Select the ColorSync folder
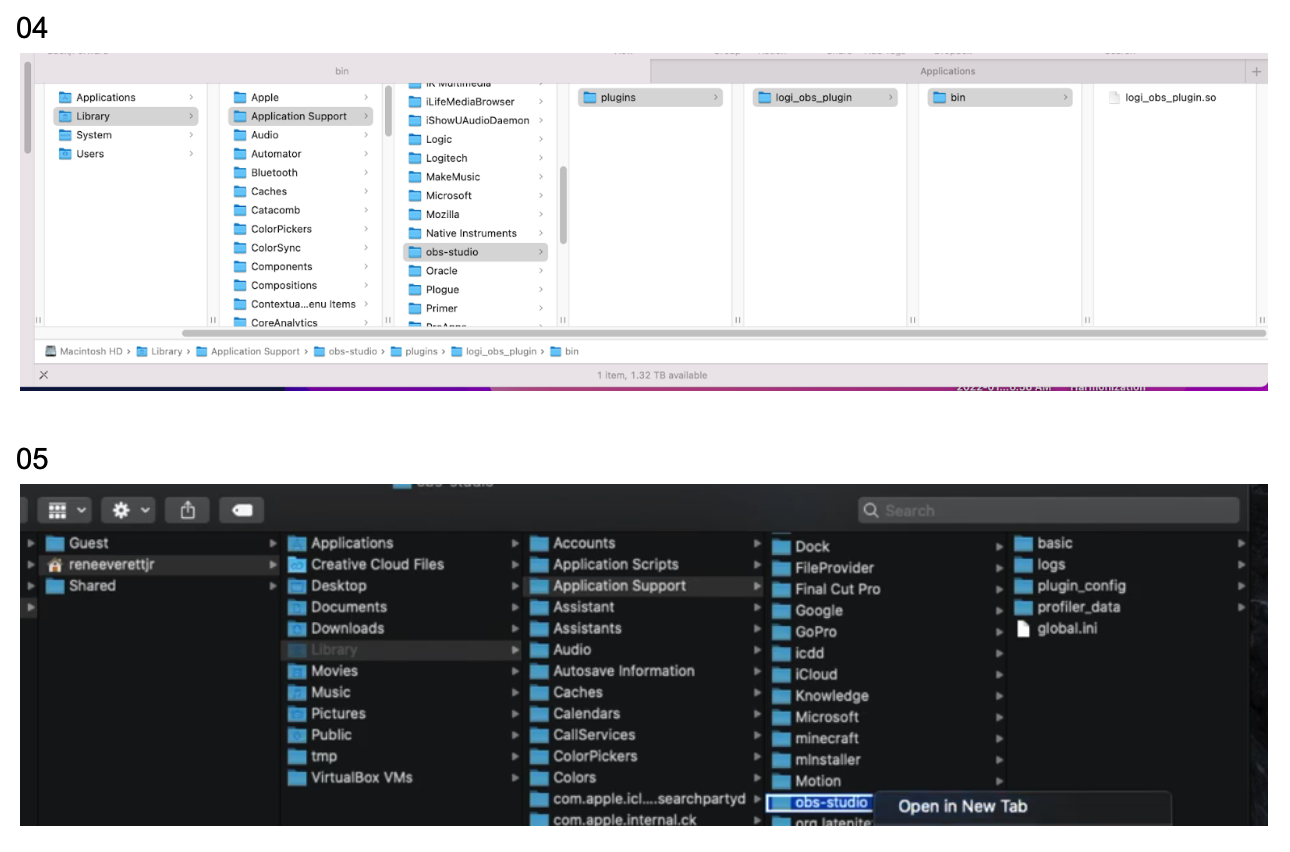This screenshot has width=1290, height=852. click(300, 248)
